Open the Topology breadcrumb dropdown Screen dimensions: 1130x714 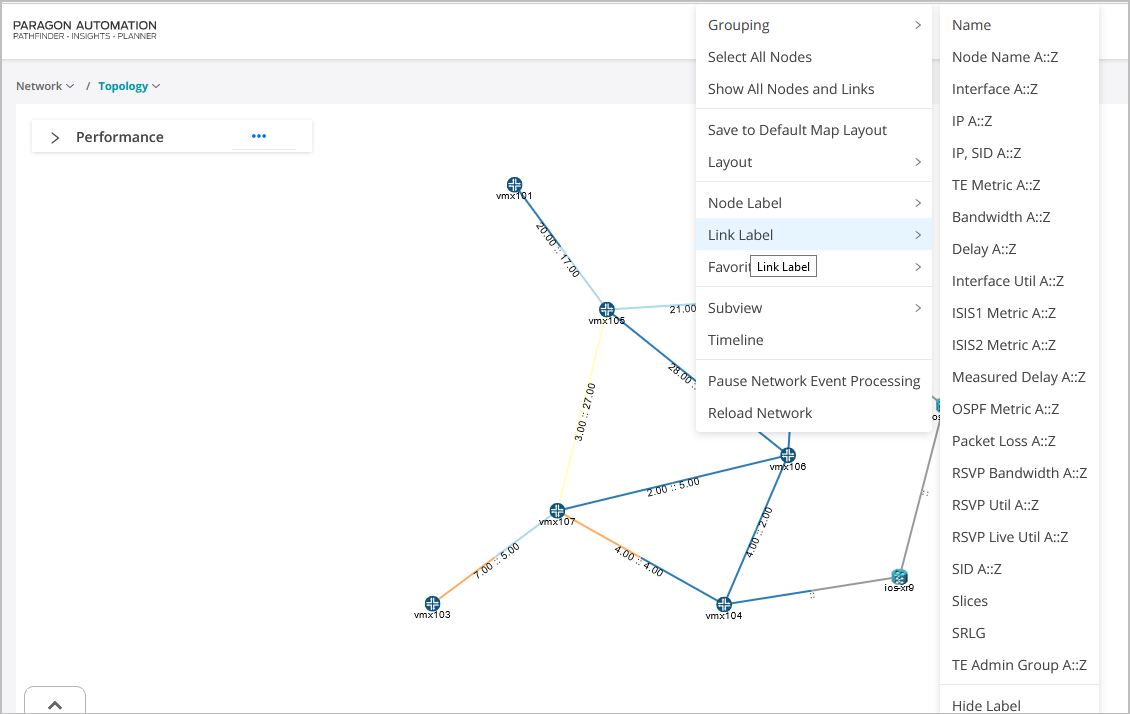coord(129,86)
